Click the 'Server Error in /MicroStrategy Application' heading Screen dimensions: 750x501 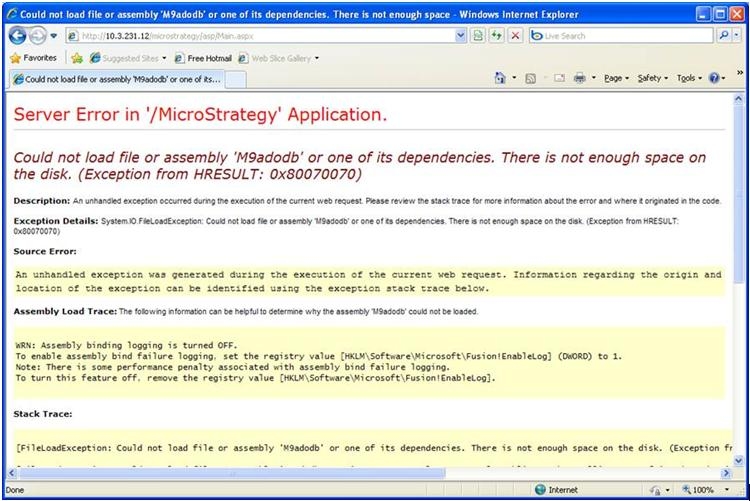[200, 115]
